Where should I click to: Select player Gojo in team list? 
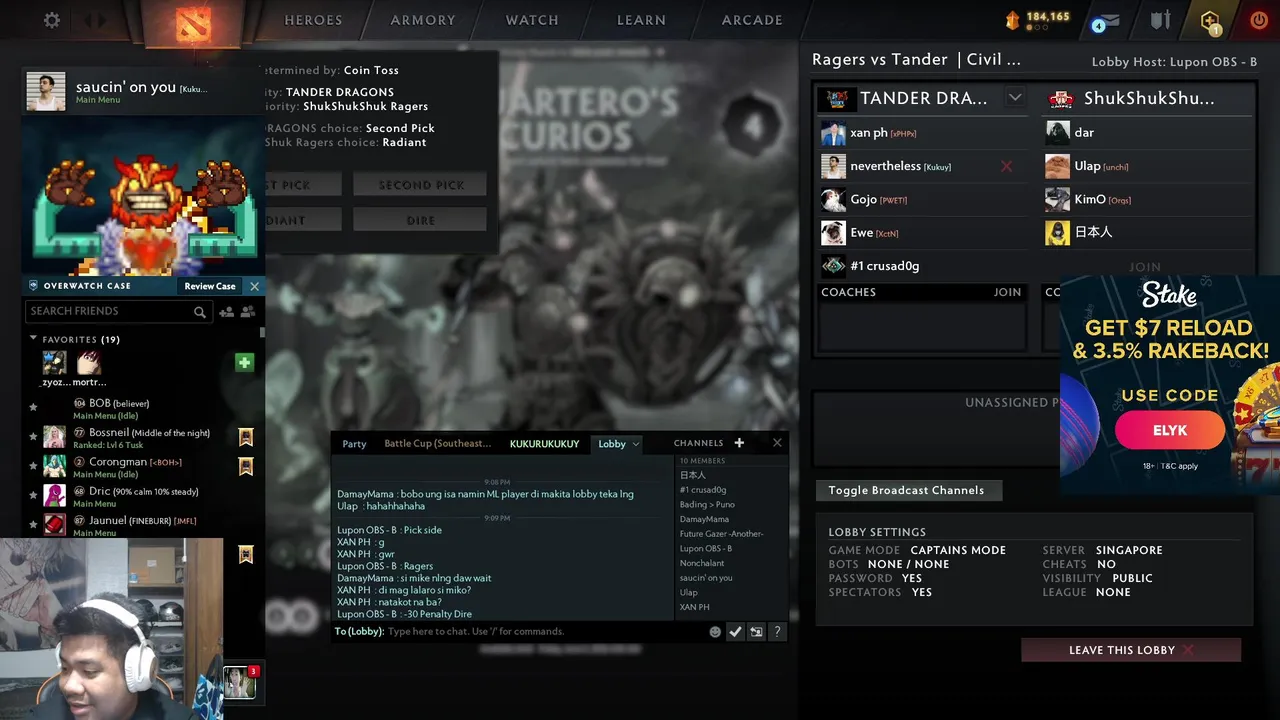[x=922, y=200]
